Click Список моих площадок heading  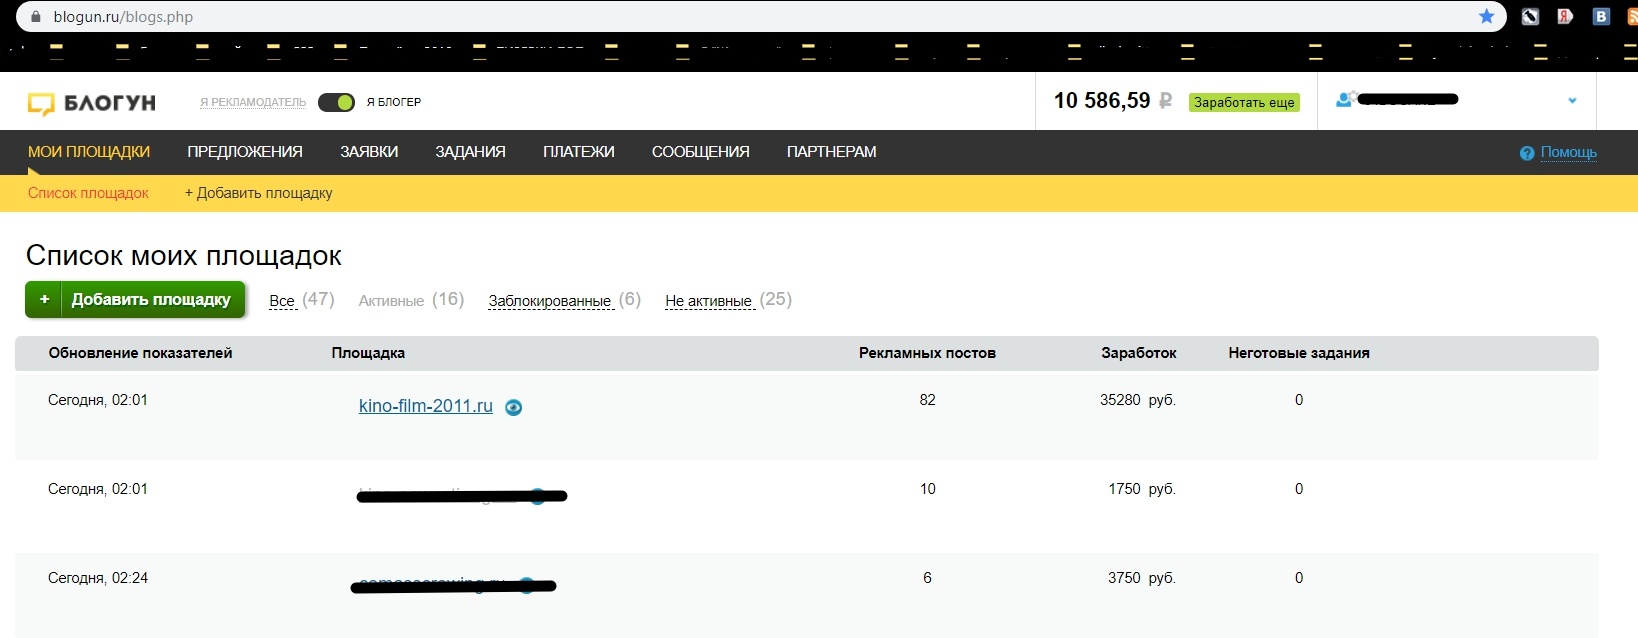coord(184,256)
